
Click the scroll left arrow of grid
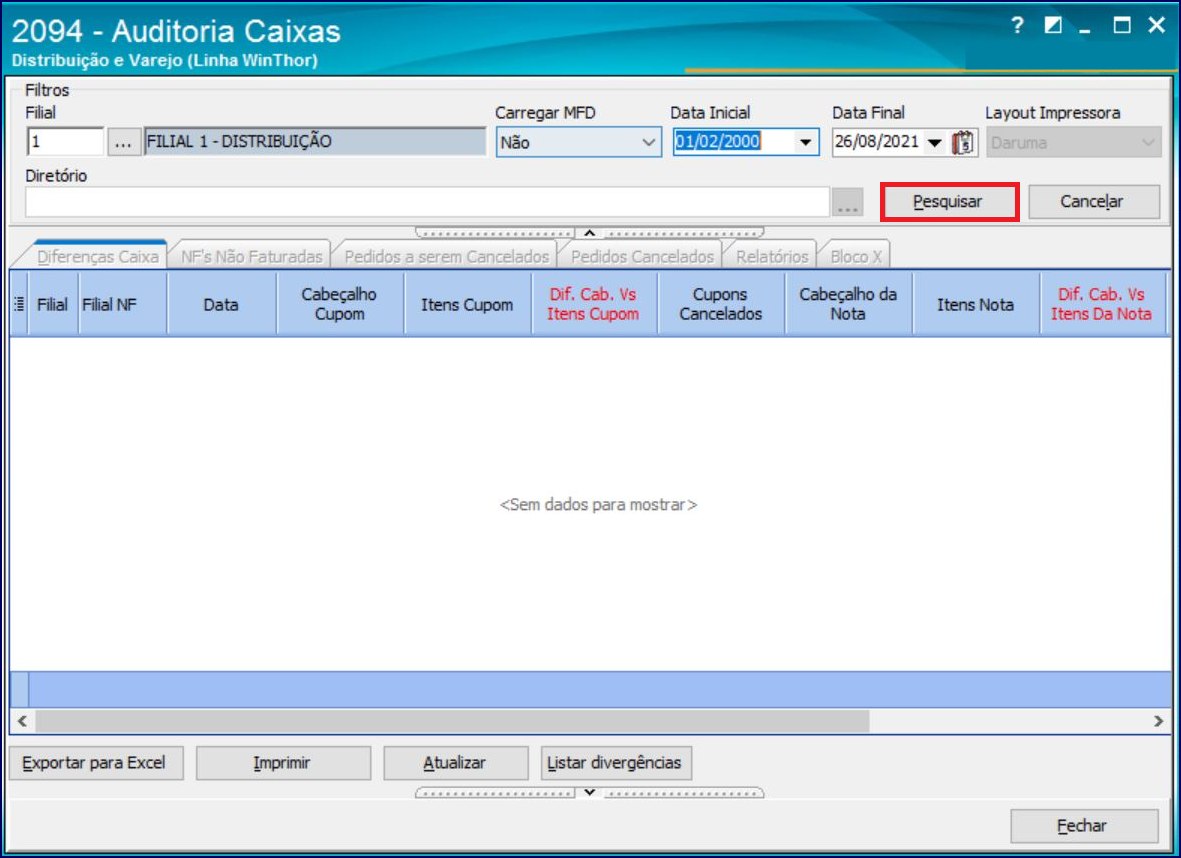[x=23, y=721]
